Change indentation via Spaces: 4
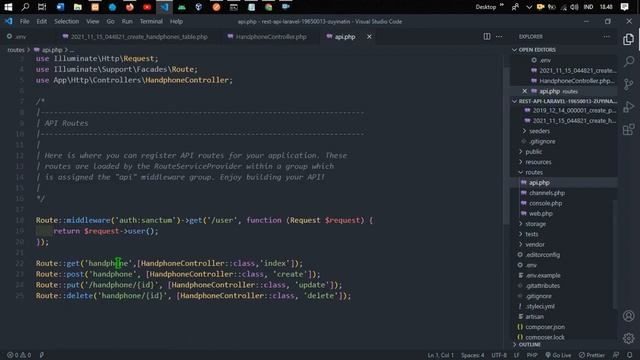The width and height of the screenshot is (640, 360). point(472,355)
